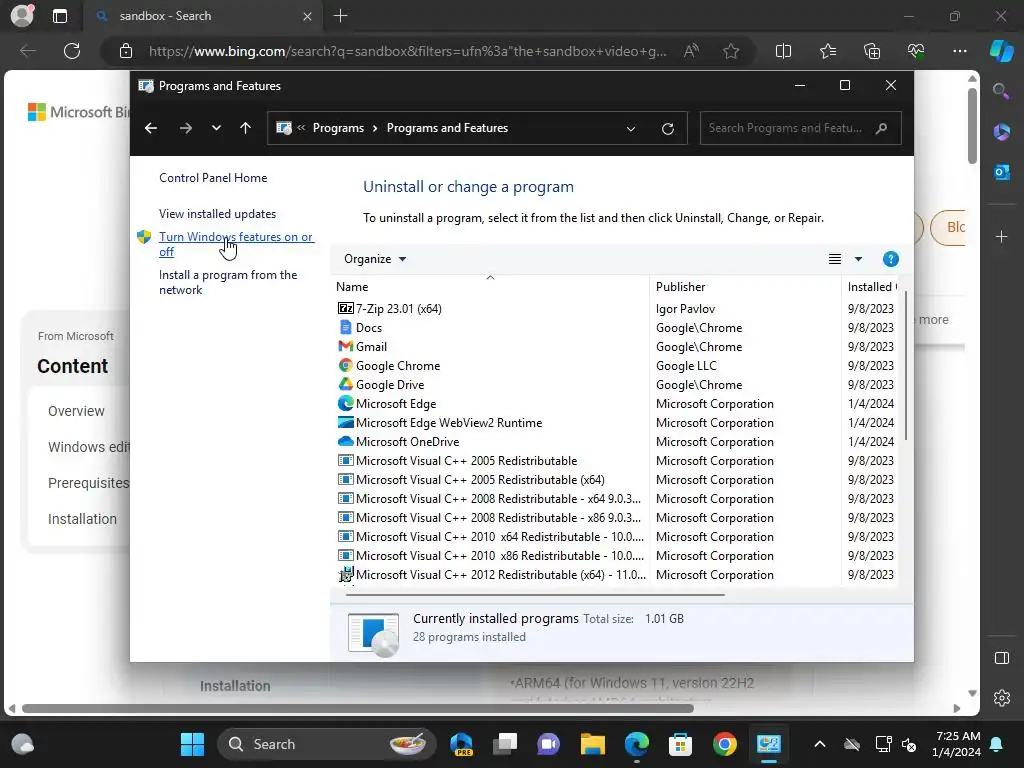1024x768 pixels.
Task: Open Edge Favorites list icon
Action: click(827, 51)
